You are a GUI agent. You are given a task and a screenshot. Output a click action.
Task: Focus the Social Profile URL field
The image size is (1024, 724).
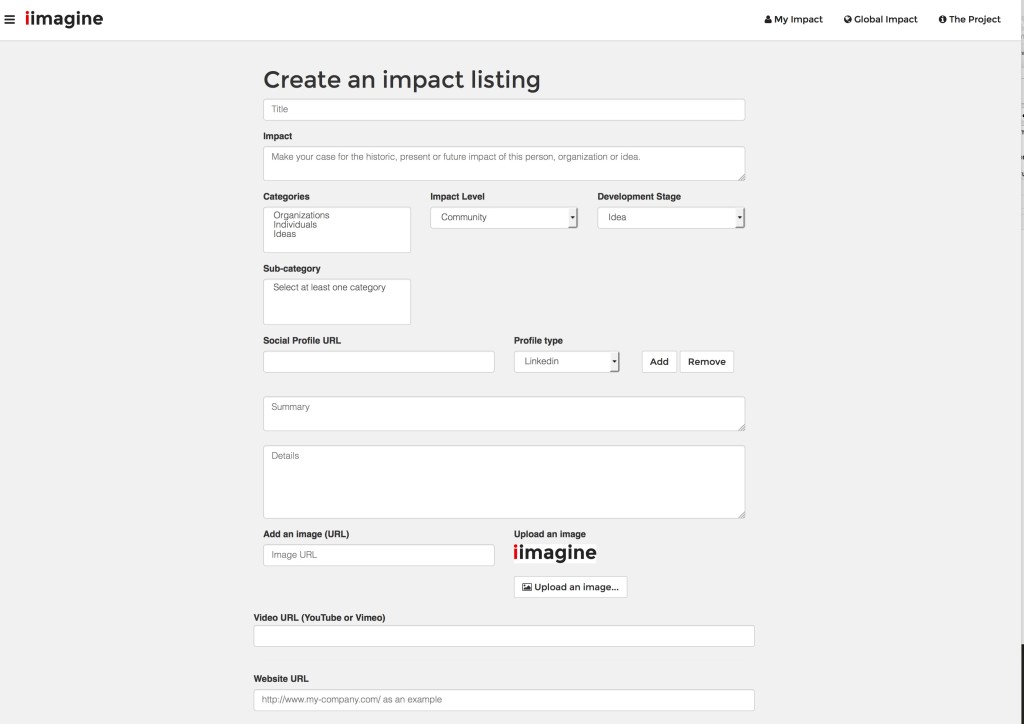(378, 362)
